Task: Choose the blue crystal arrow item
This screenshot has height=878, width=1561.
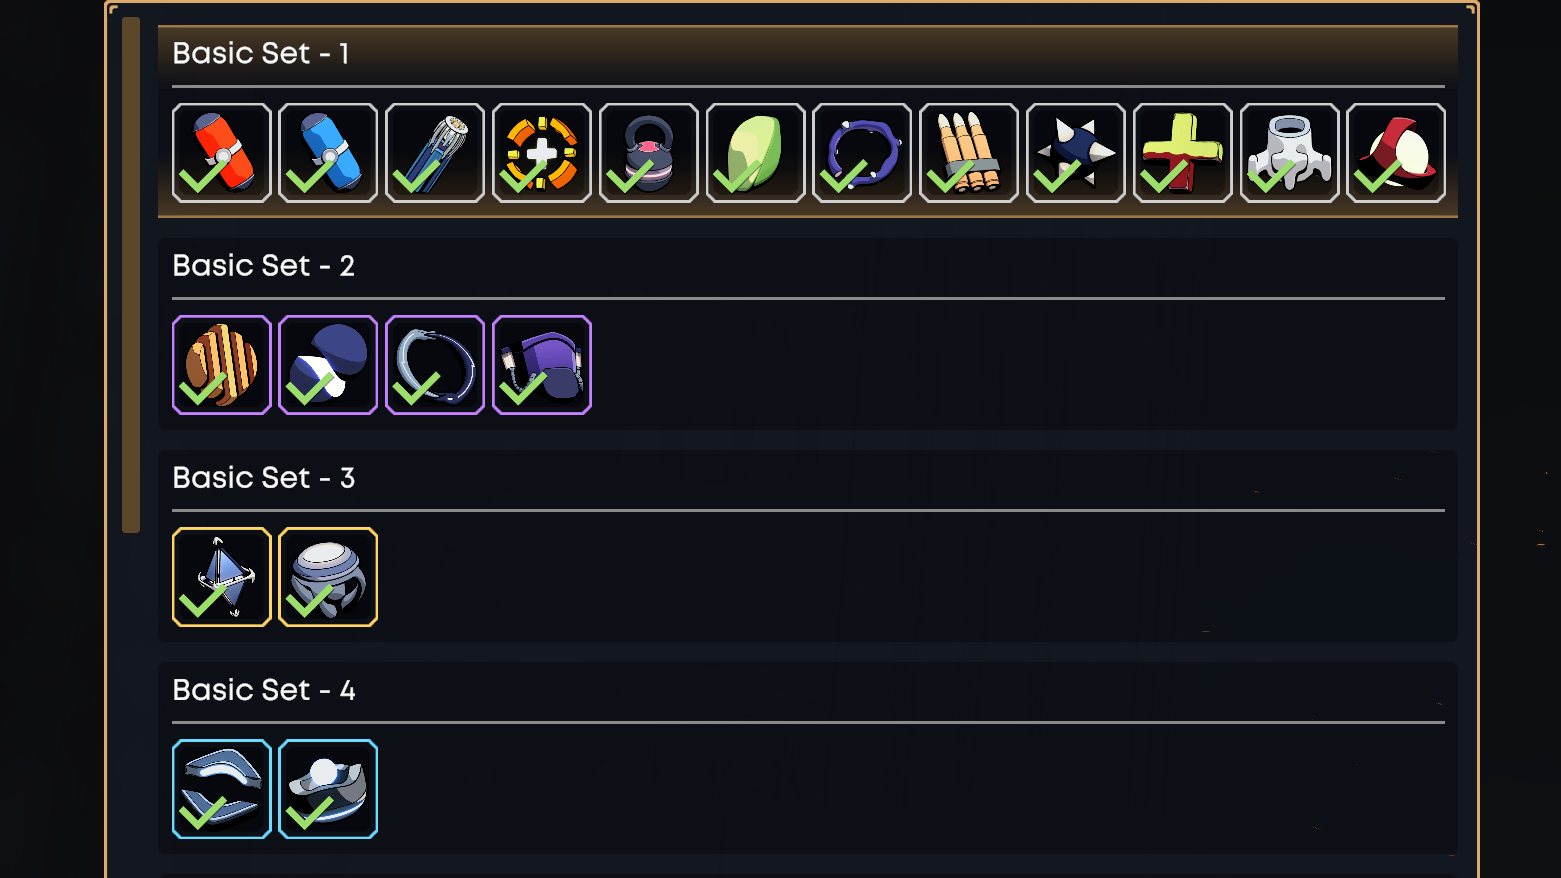Action: [222, 577]
